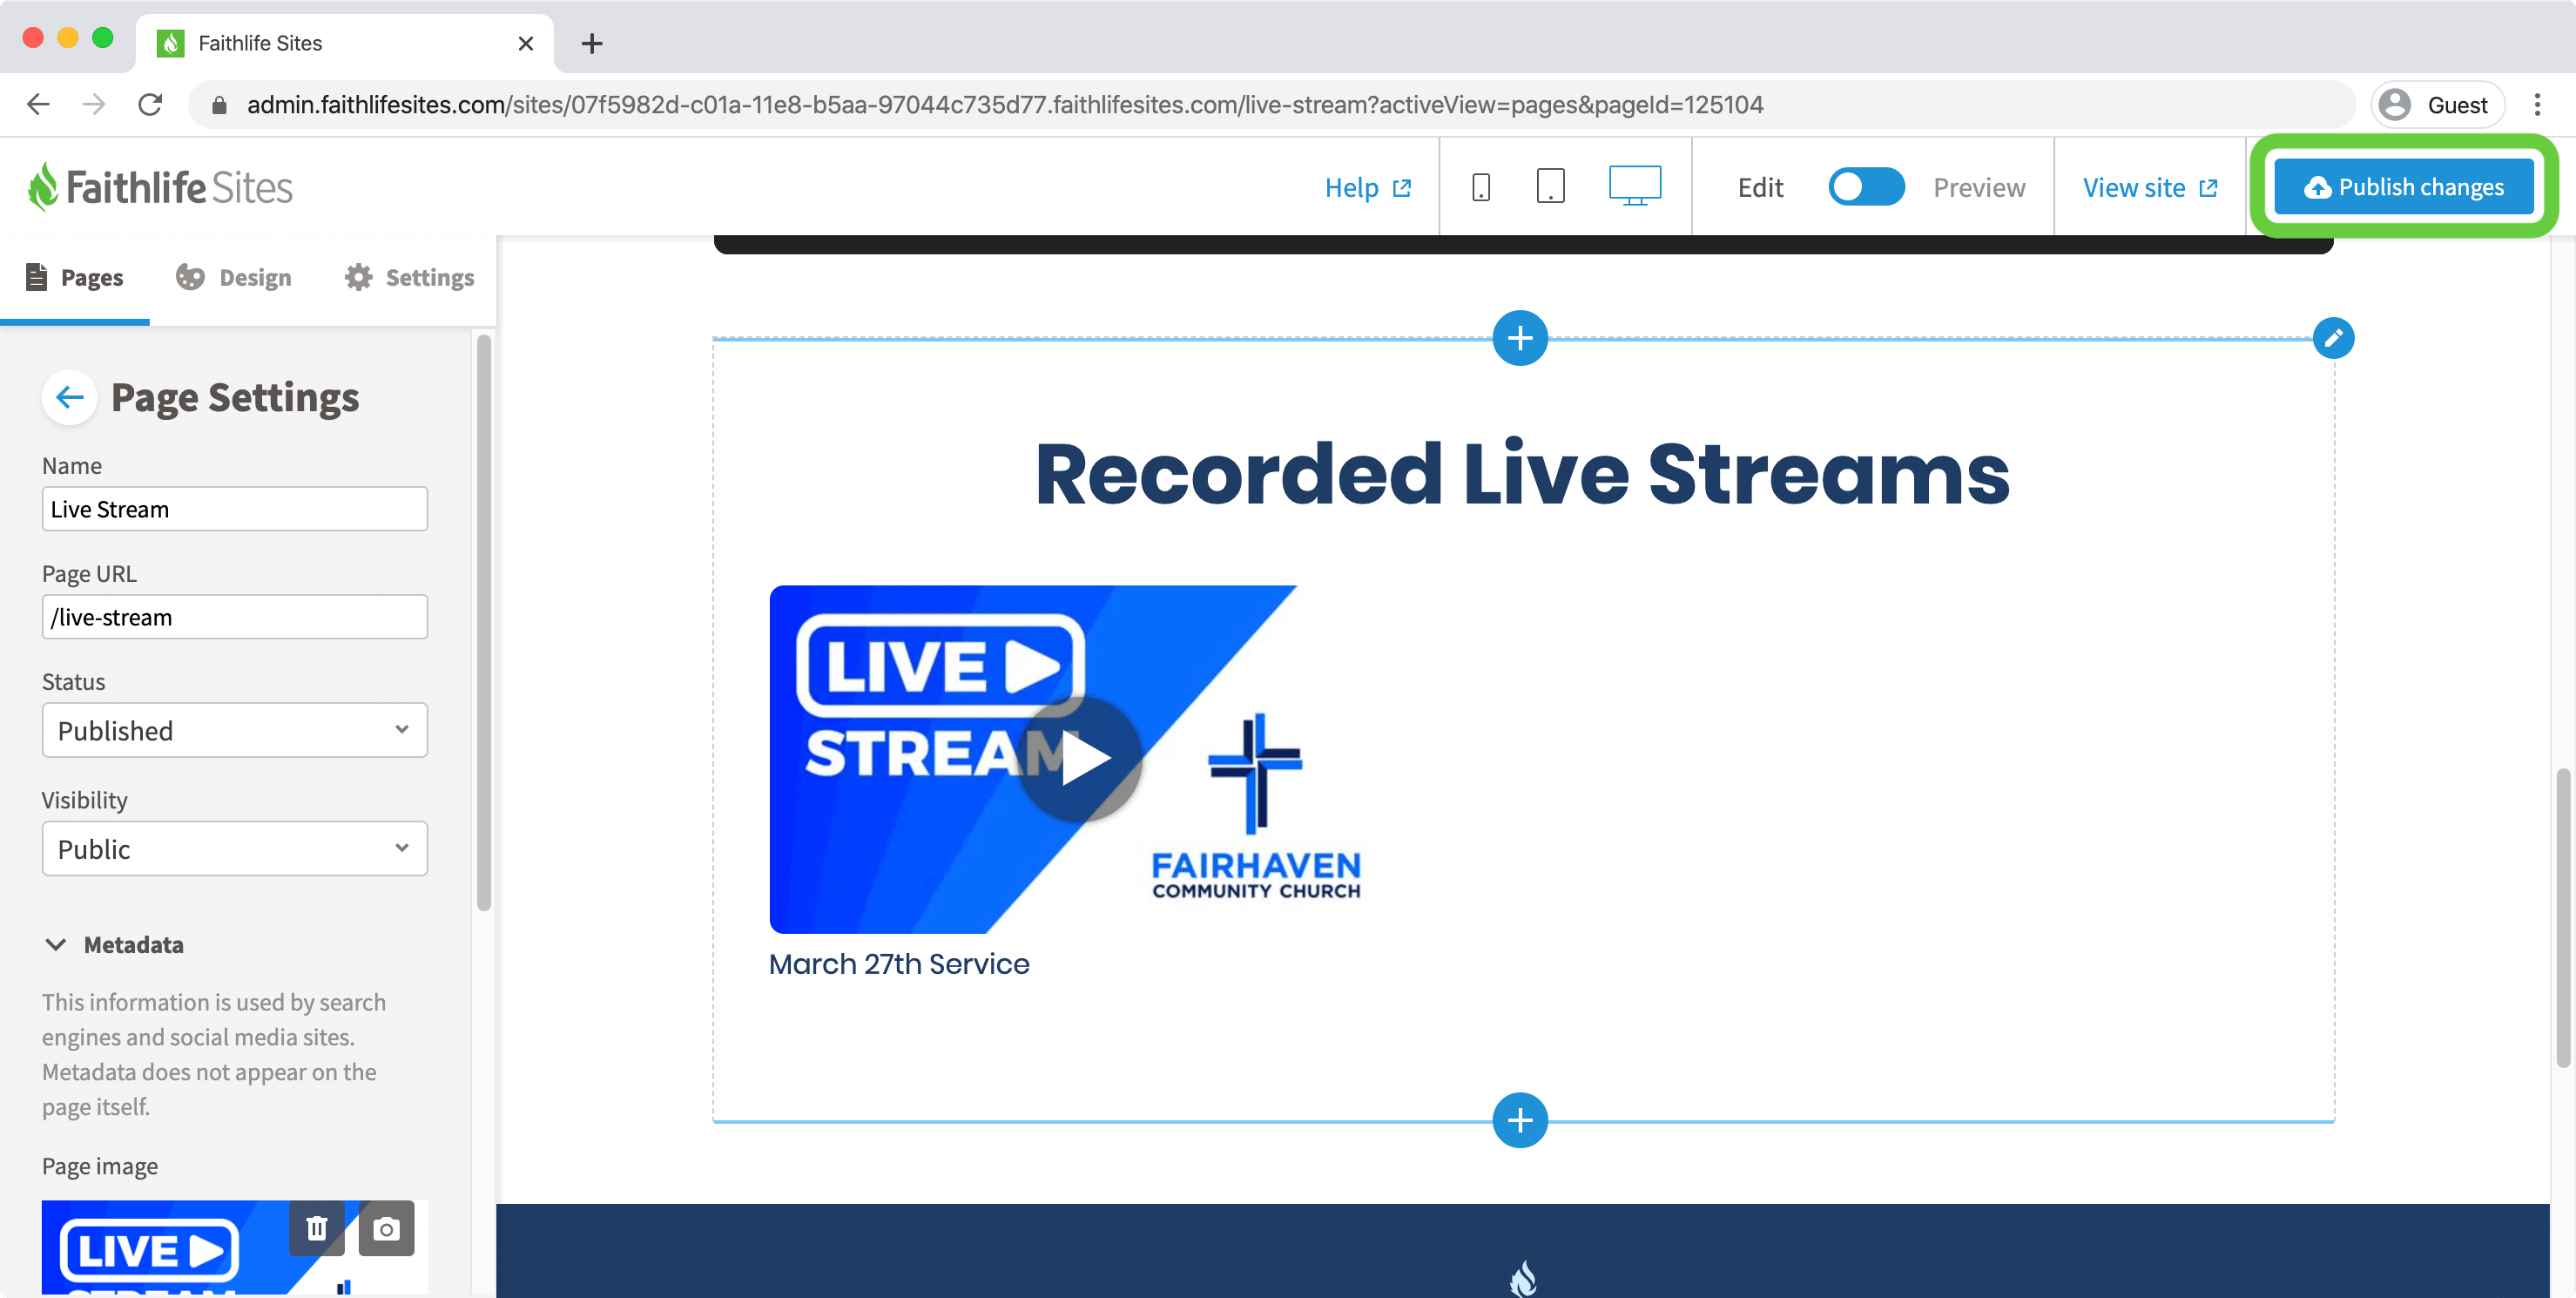
Task: Switch to the Pages tab
Action: pos(75,277)
